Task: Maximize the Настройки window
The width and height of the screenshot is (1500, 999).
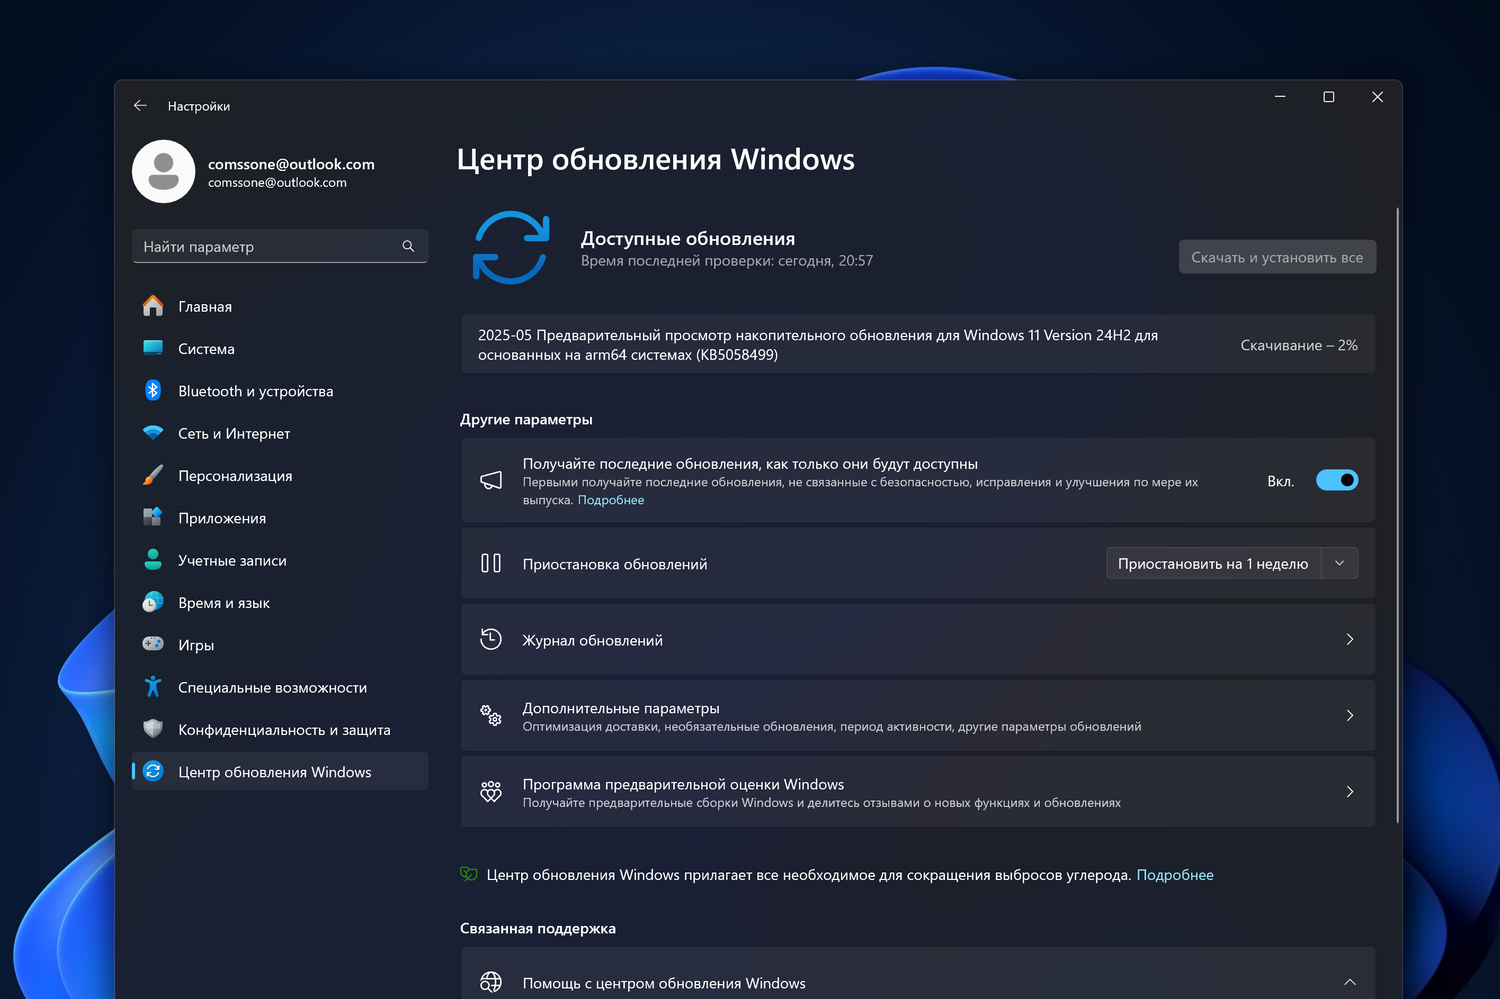Action: point(1329,97)
